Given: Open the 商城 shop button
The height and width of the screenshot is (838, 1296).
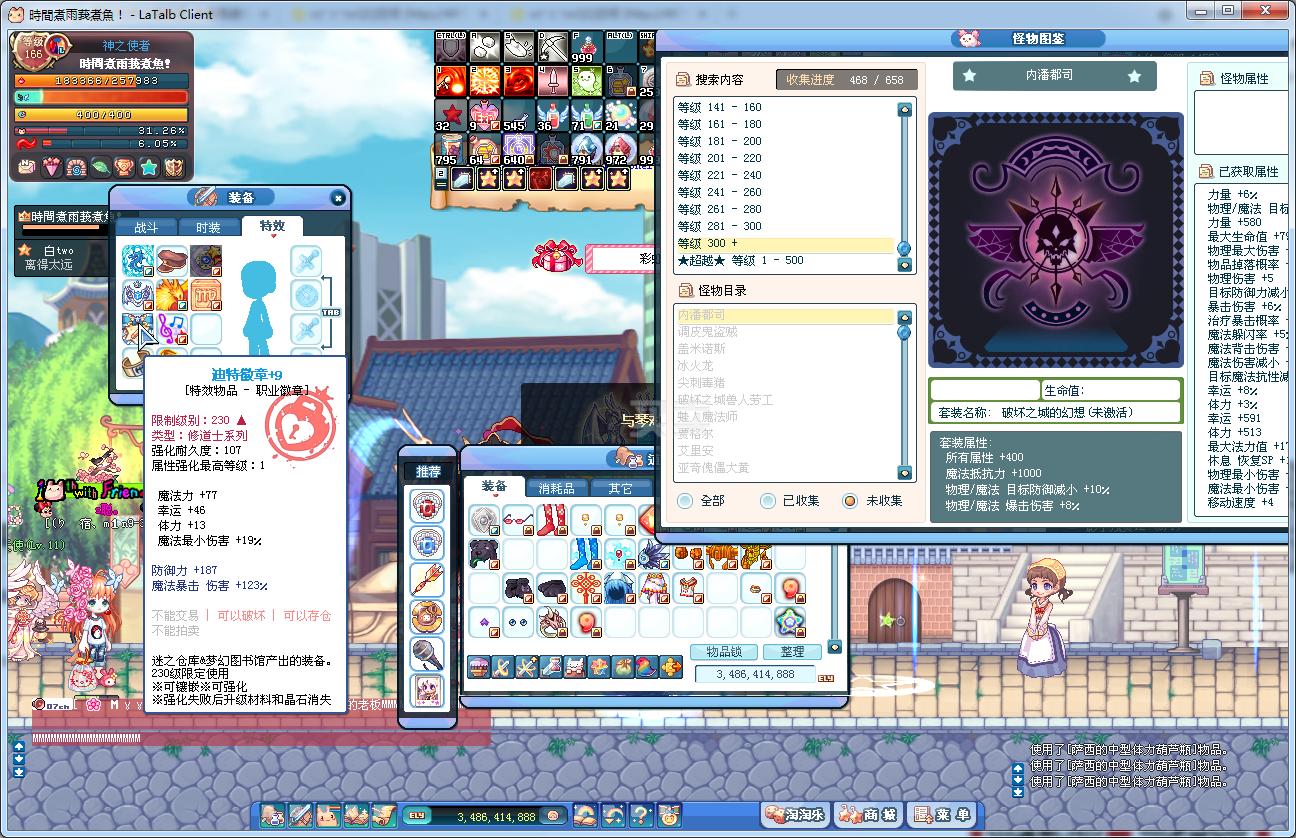Looking at the screenshot, I should 868,814.
